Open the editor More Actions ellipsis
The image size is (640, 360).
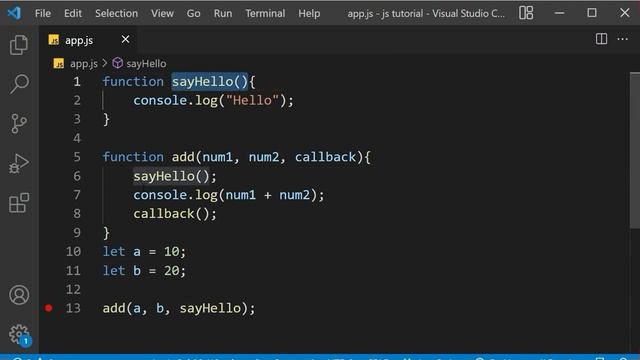coord(622,39)
